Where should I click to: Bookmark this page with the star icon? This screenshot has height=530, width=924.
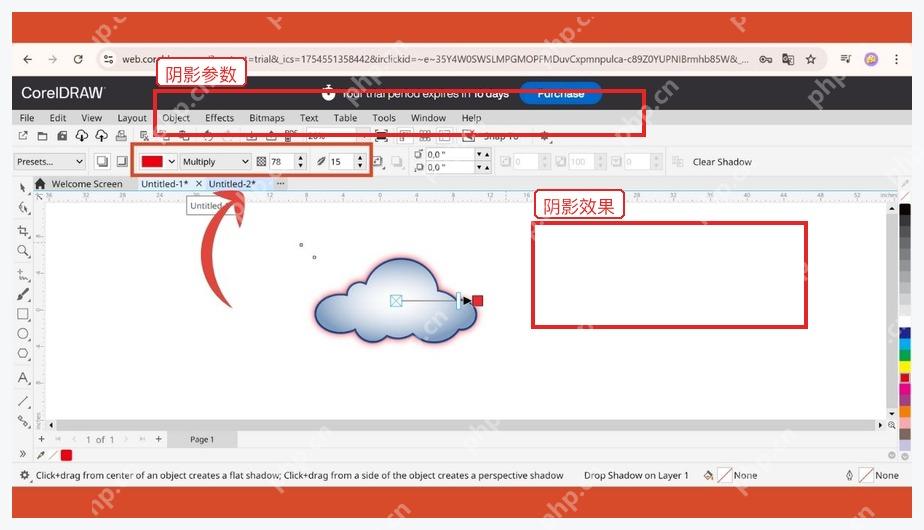click(x=811, y=59)
